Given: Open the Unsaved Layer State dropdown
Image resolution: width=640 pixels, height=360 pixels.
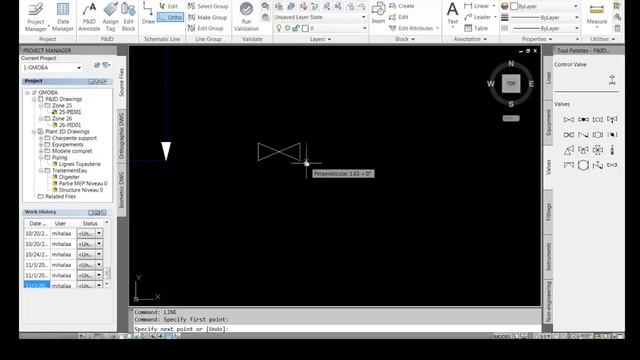Looking at the screenshot, I should coord(319,17).
